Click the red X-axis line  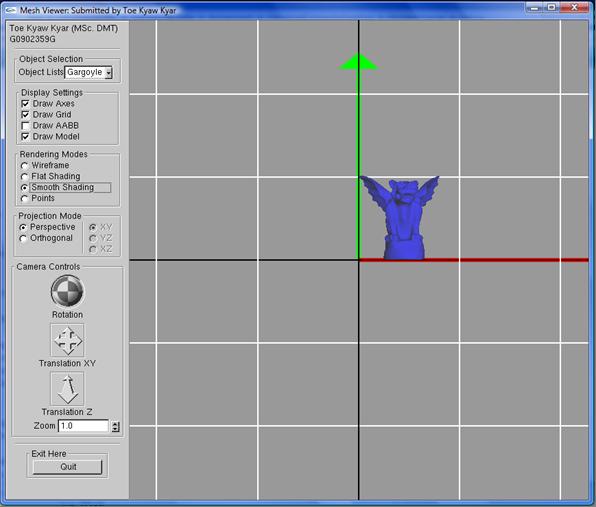click(474, 260)
